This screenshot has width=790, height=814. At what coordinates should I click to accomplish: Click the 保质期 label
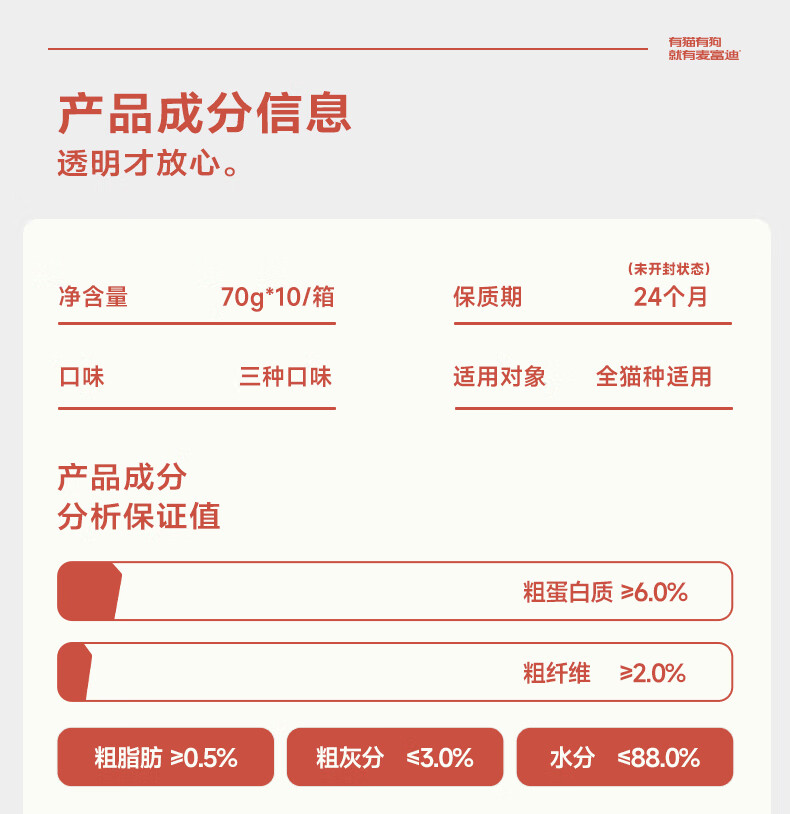487,297
